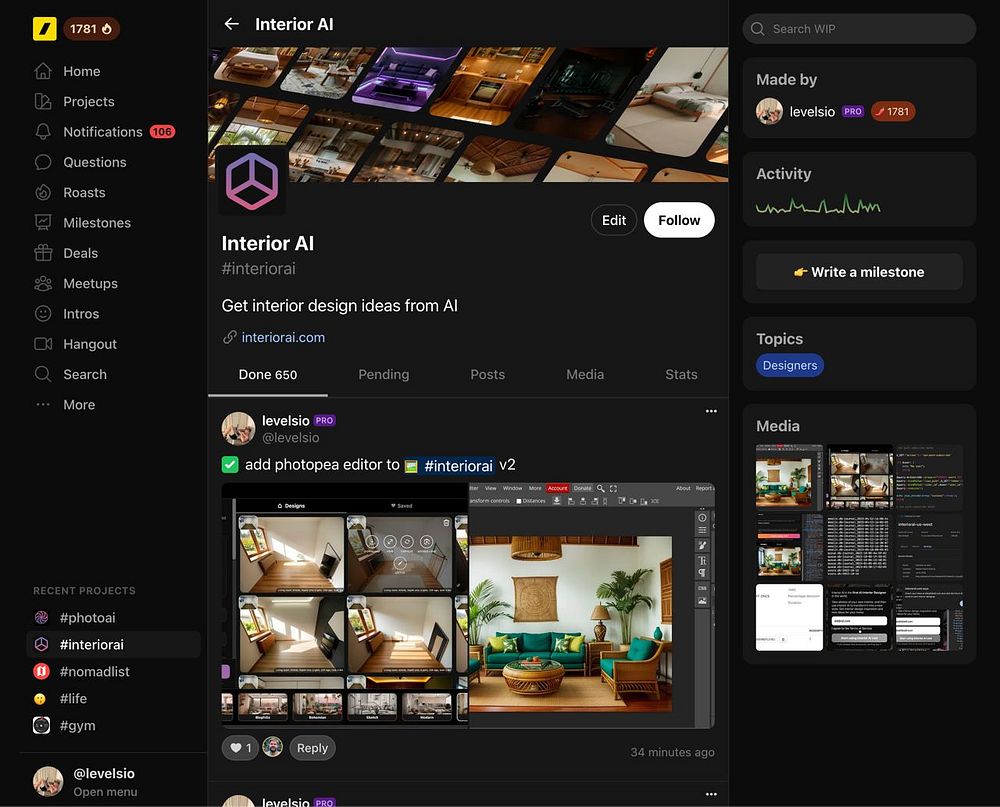Viewport: 1000px width, 807px height.
Task: Click the Search WIP input field
Action: click(859, 29)
